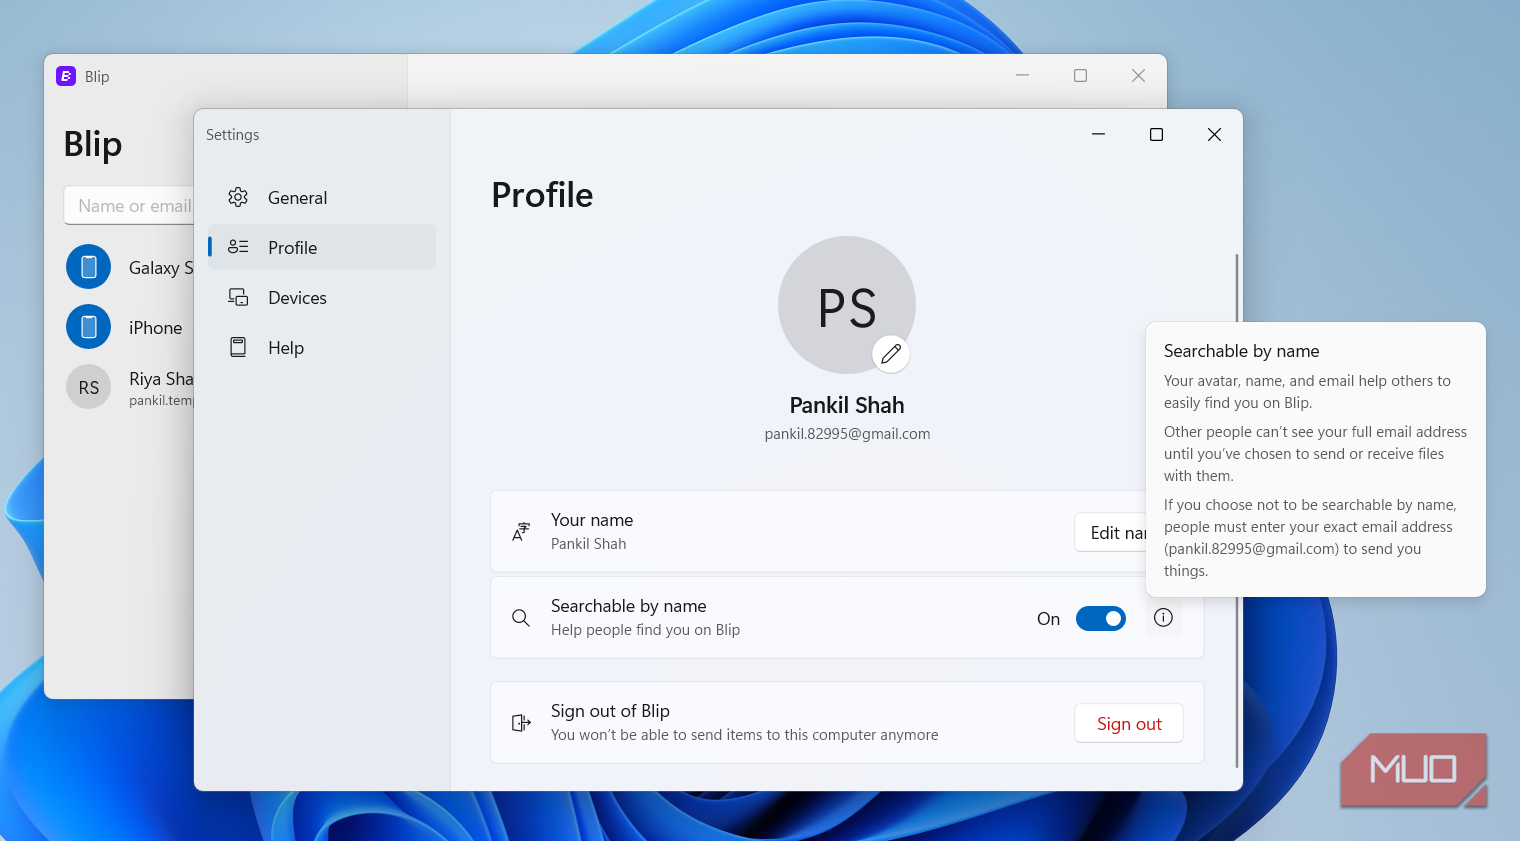Screen dimensions: 1520x841
Task: Click the PS profile avatar circle
Action: tap(846, 305)
